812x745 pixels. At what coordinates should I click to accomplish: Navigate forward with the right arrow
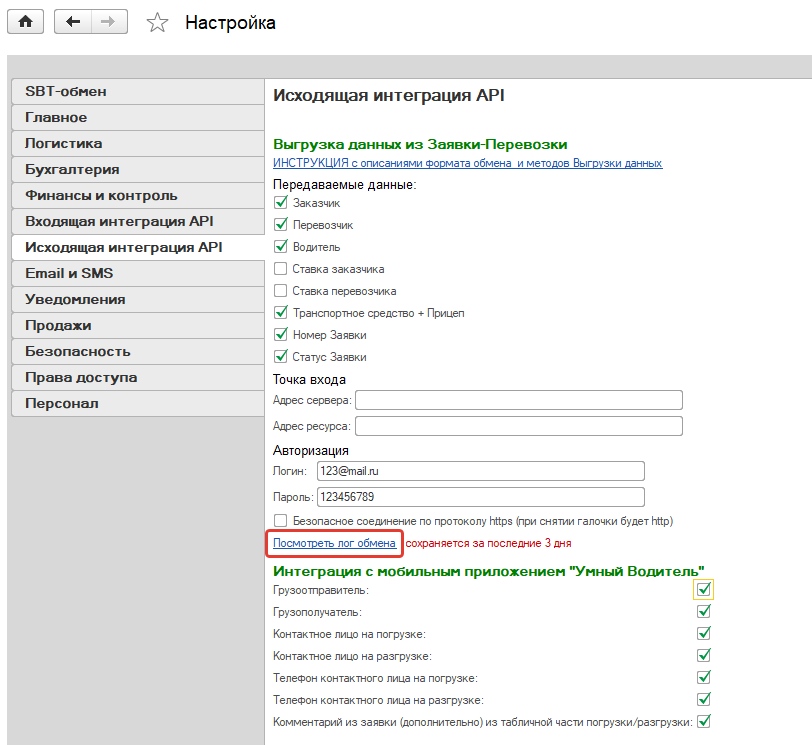(109, 22)
